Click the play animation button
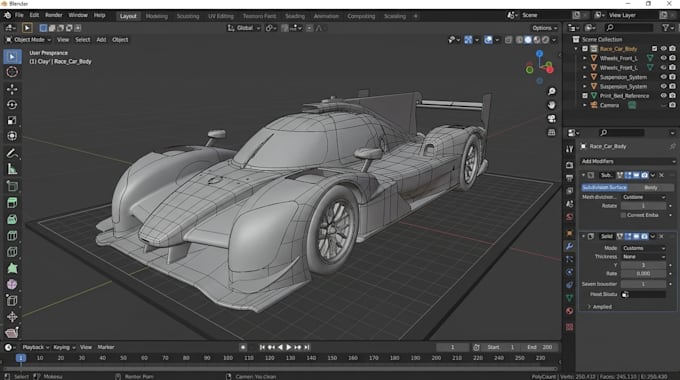Viewport: 680px width, 380px height. pos(289,347)
